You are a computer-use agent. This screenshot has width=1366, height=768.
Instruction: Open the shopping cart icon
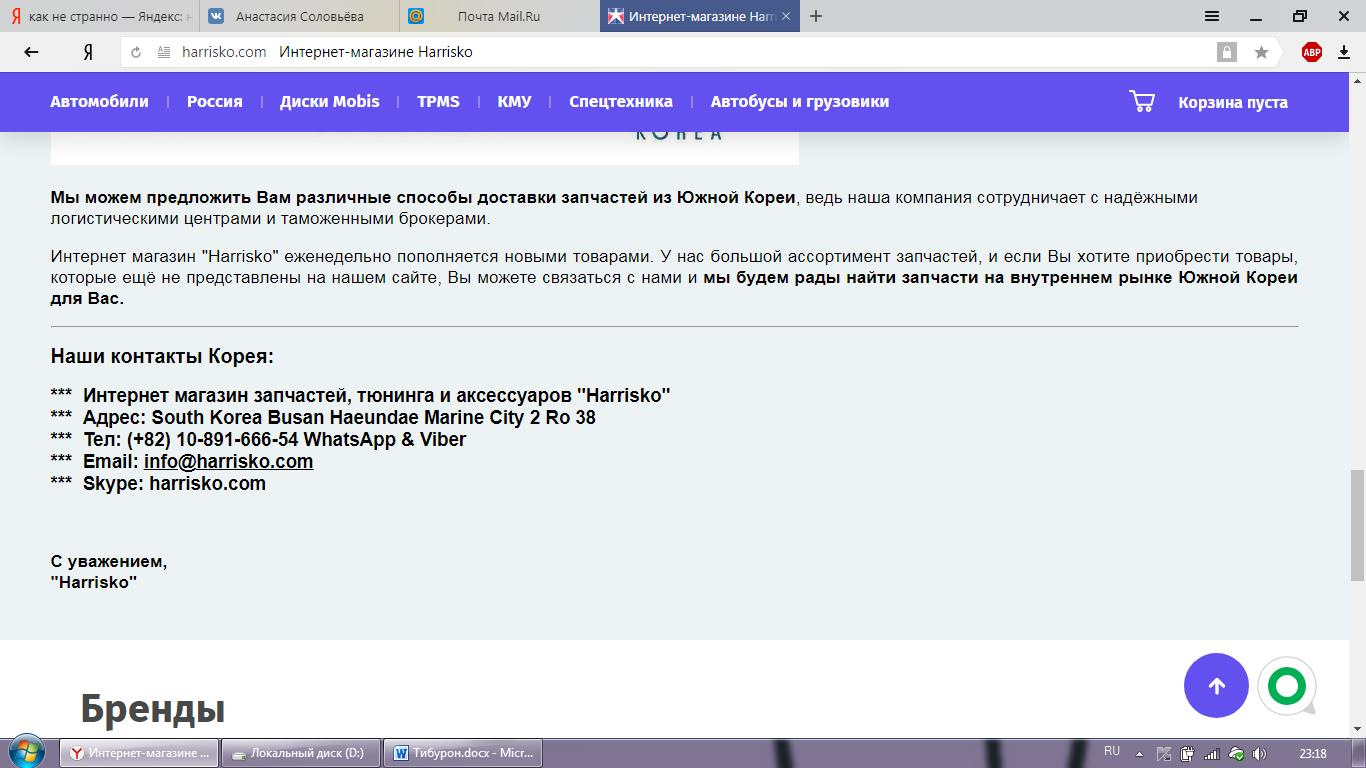click(x=1142, y=101)
